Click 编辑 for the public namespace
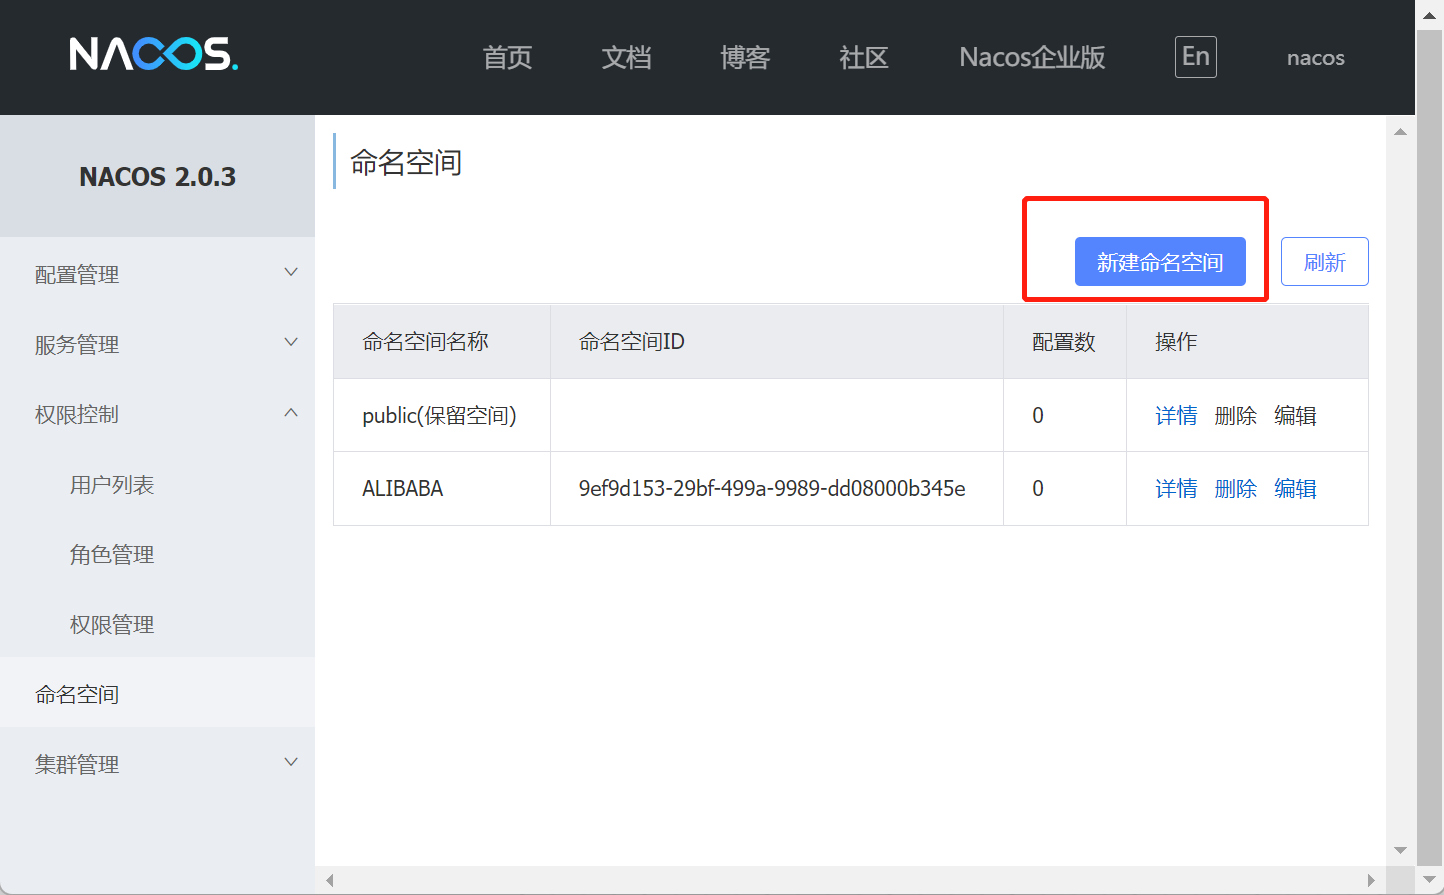The height and width of the screenshot is (895, 1444). point(1295,415)
